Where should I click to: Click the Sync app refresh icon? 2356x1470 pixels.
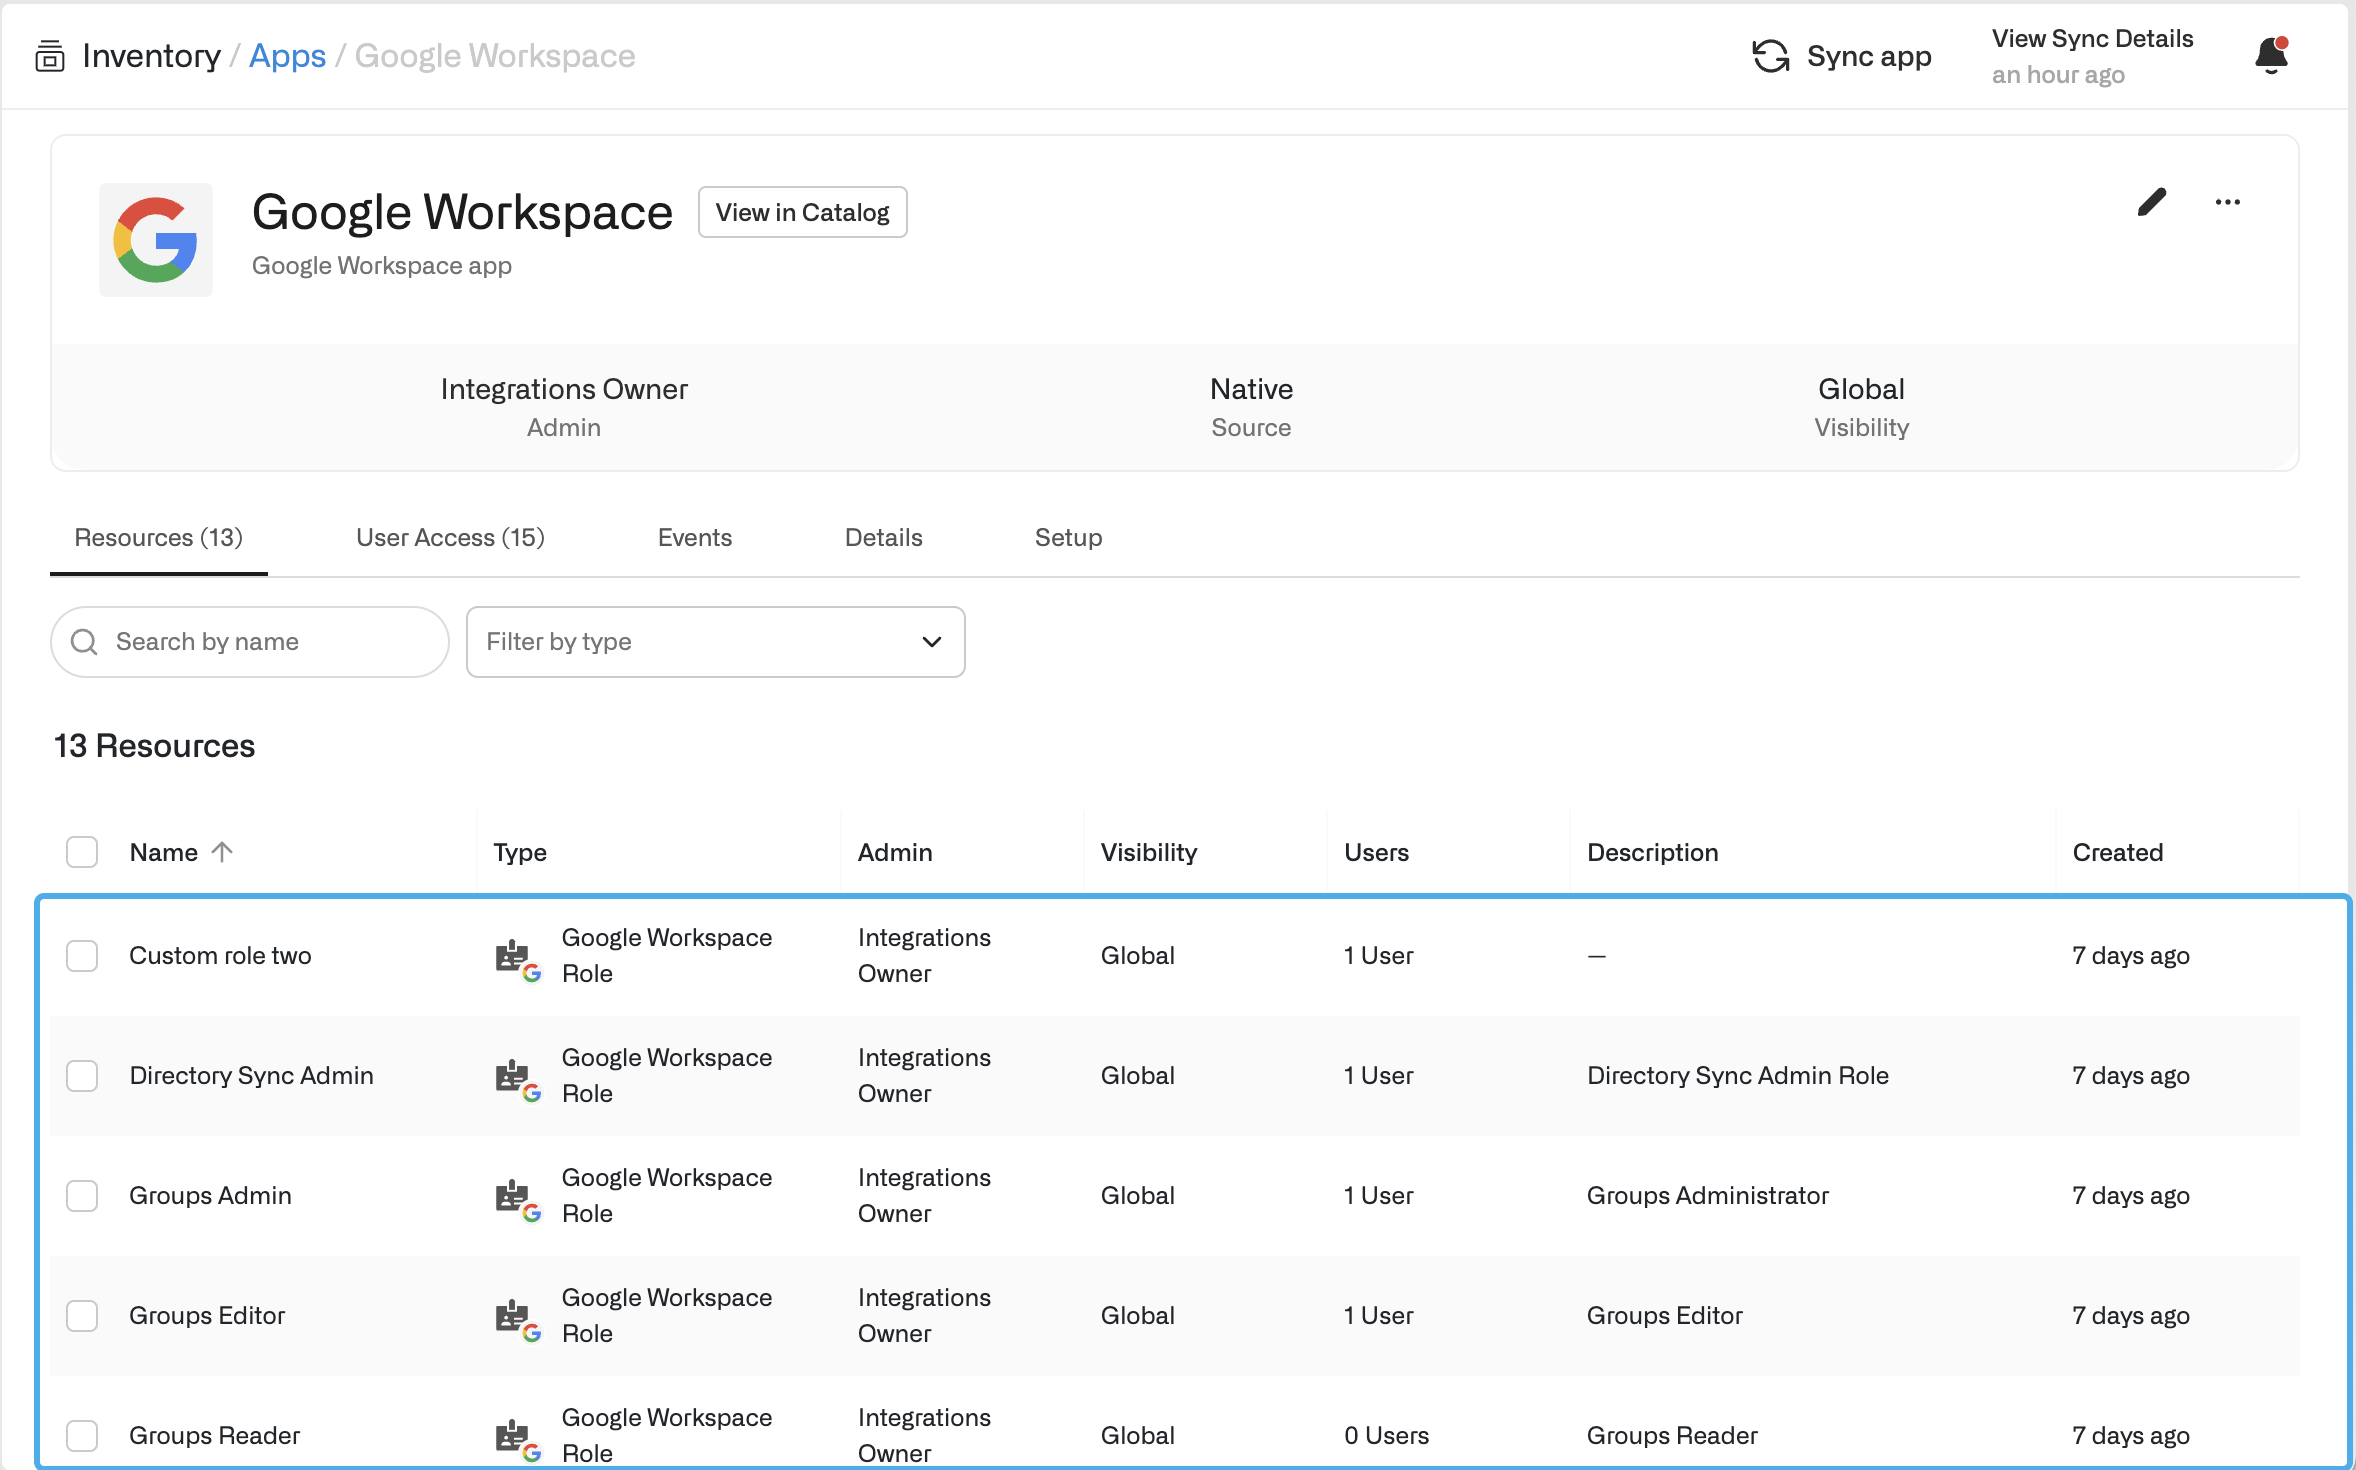[x=1770, y=56]
